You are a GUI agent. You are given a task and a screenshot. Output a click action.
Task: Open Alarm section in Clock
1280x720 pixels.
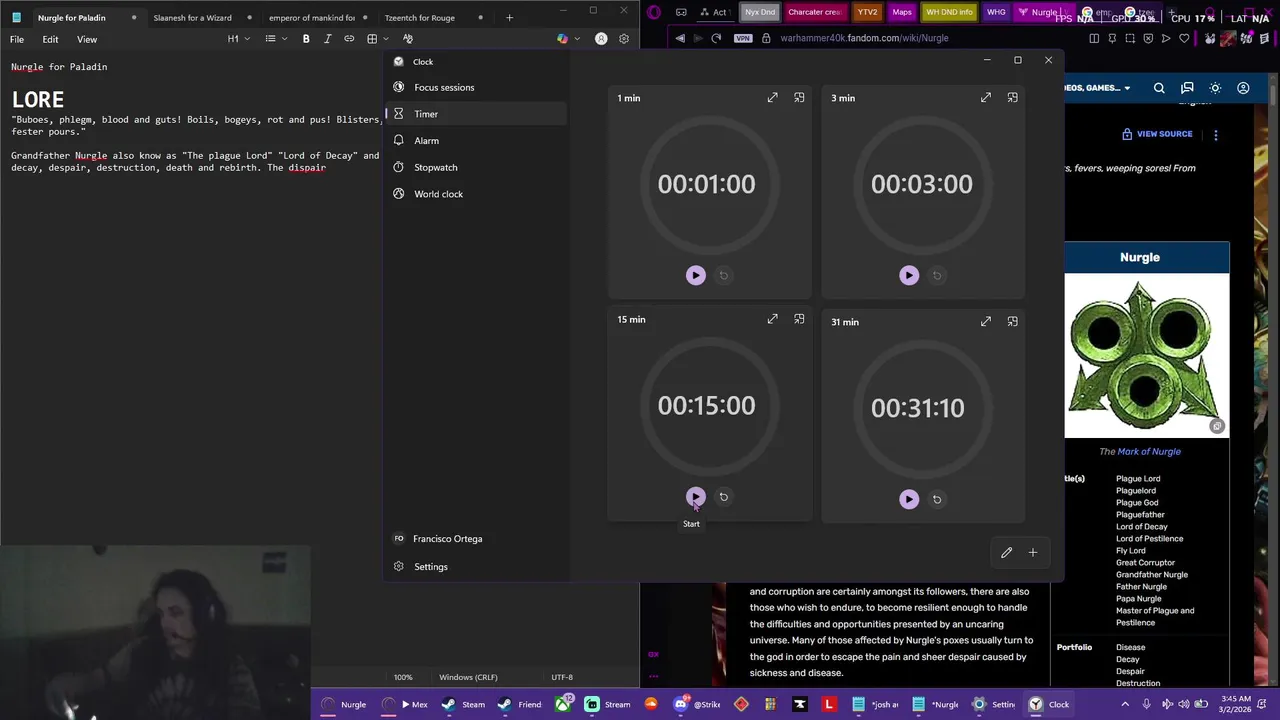click(478, 141)
